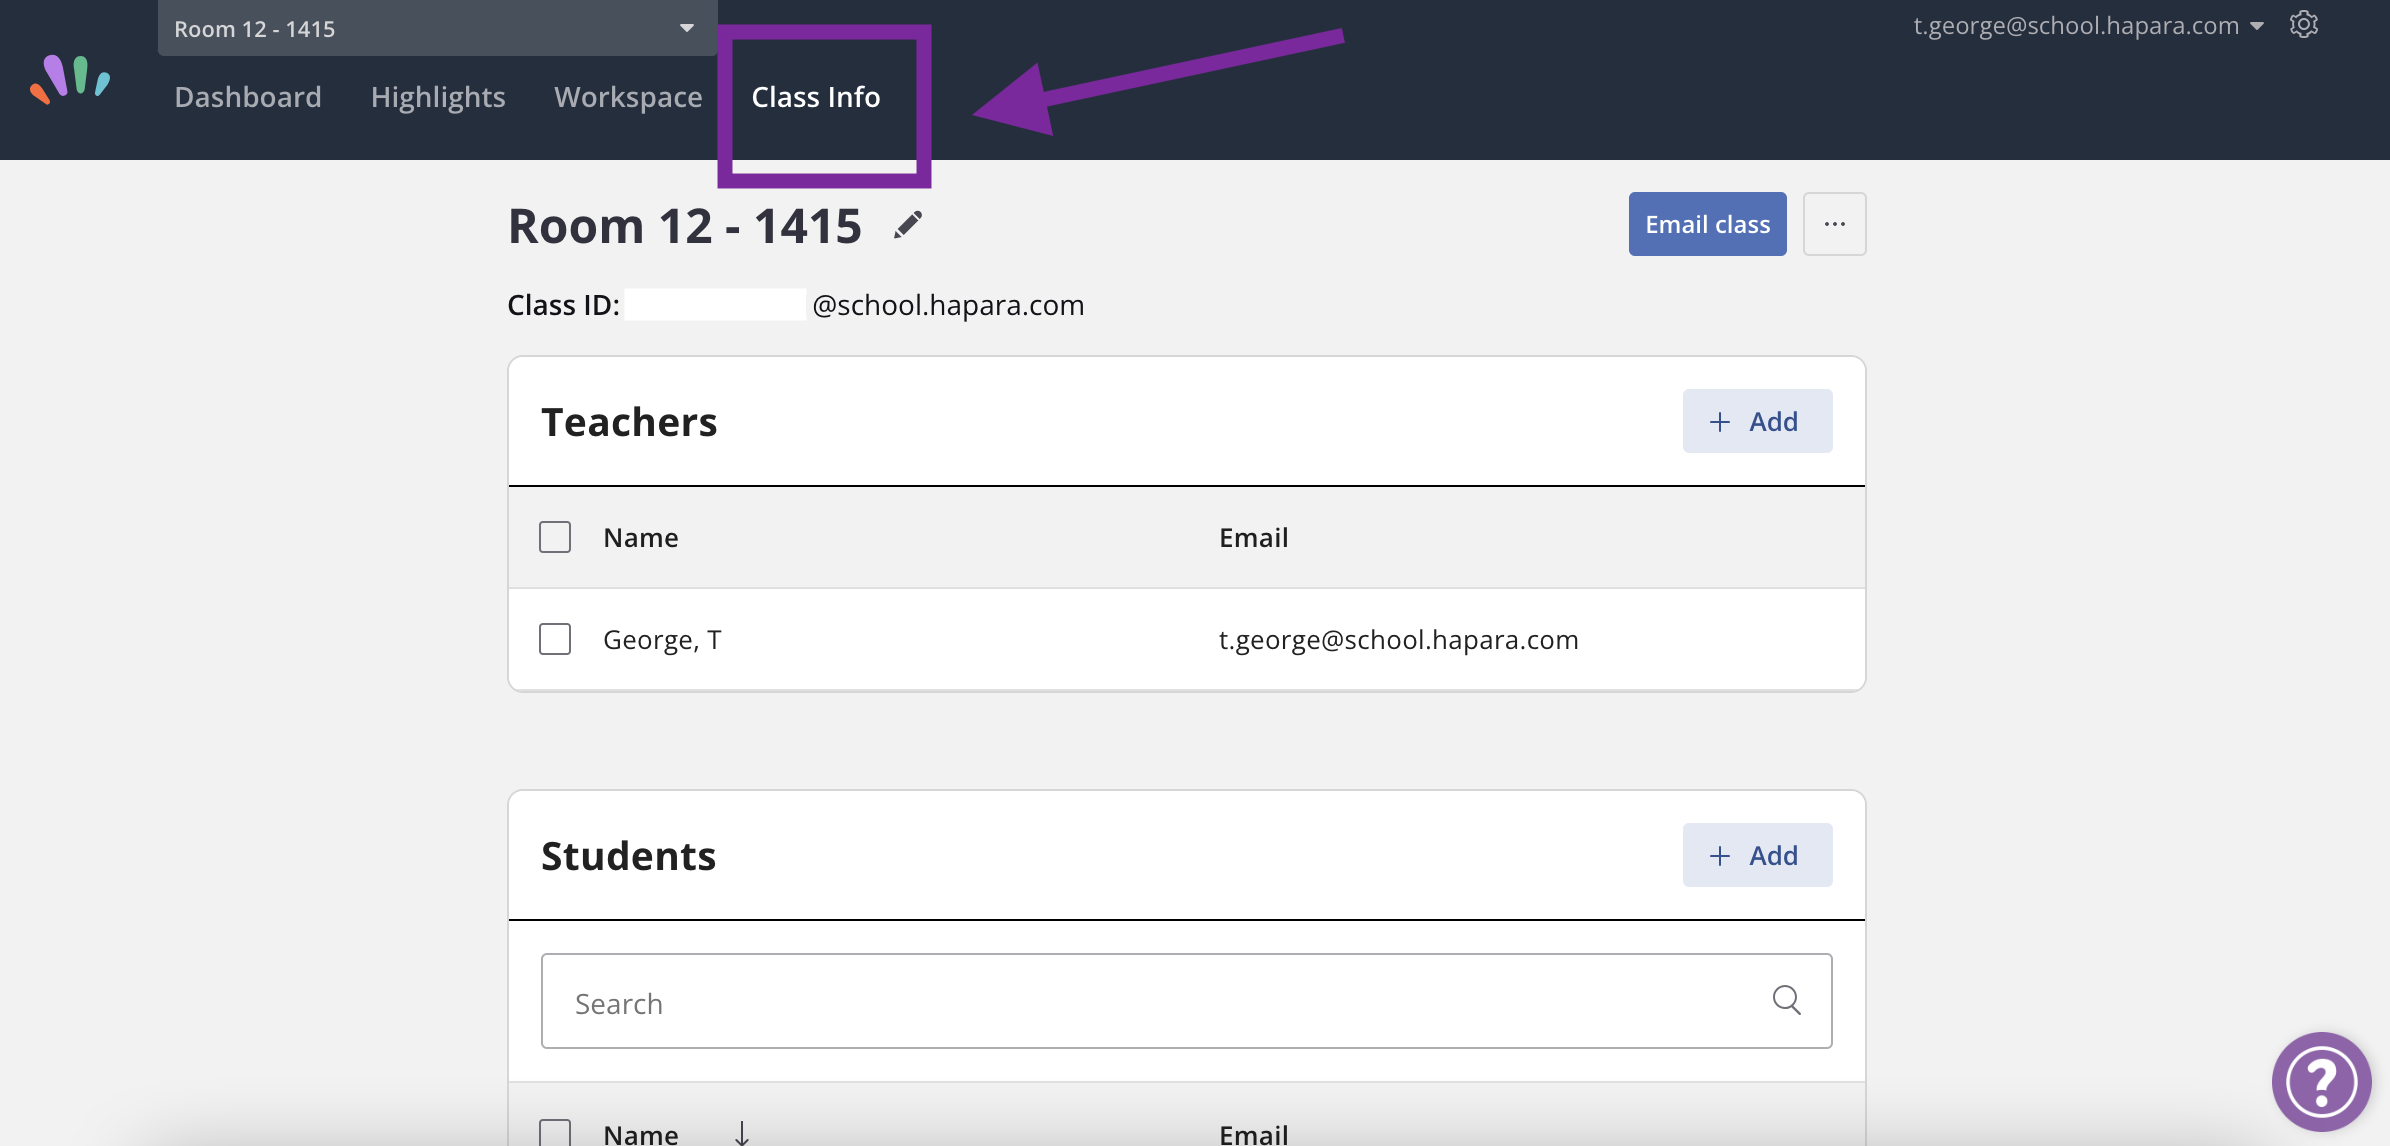Open the Highlights section
This screenshot has height=1146, width=2390.
pyautogui.click(x=438, y=97)
